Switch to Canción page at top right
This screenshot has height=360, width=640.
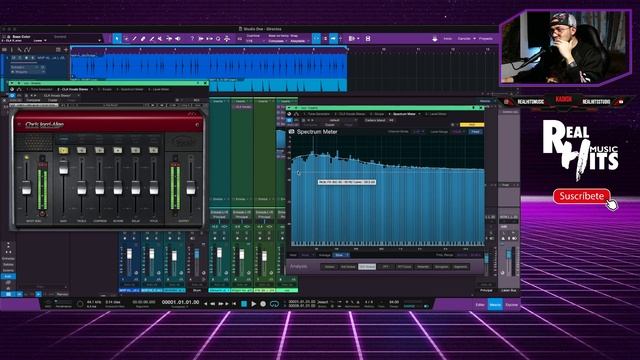coord(464,38)
